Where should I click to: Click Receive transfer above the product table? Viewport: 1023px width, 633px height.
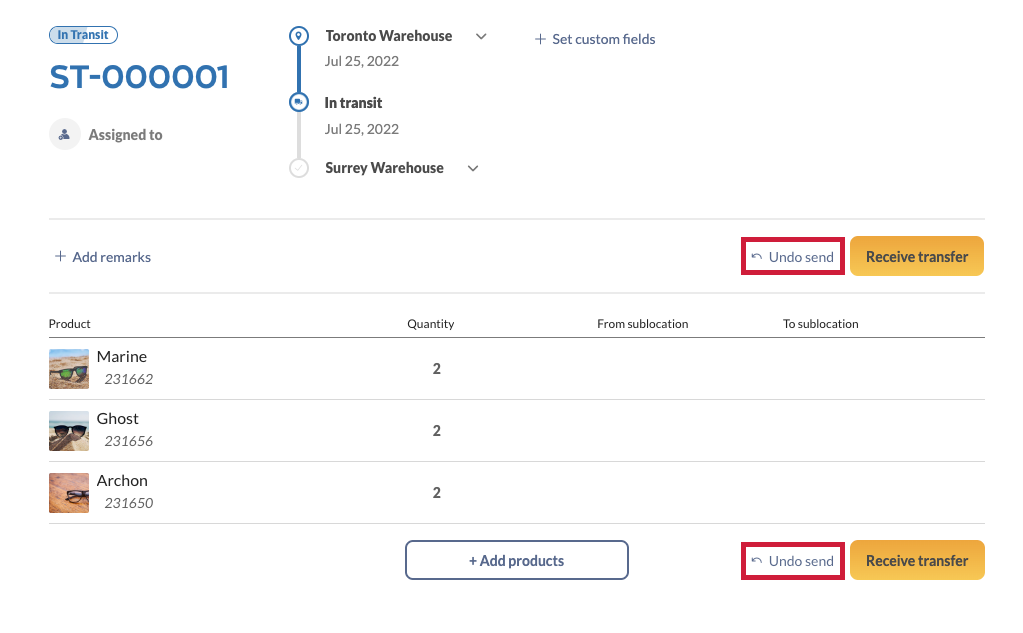916,256
